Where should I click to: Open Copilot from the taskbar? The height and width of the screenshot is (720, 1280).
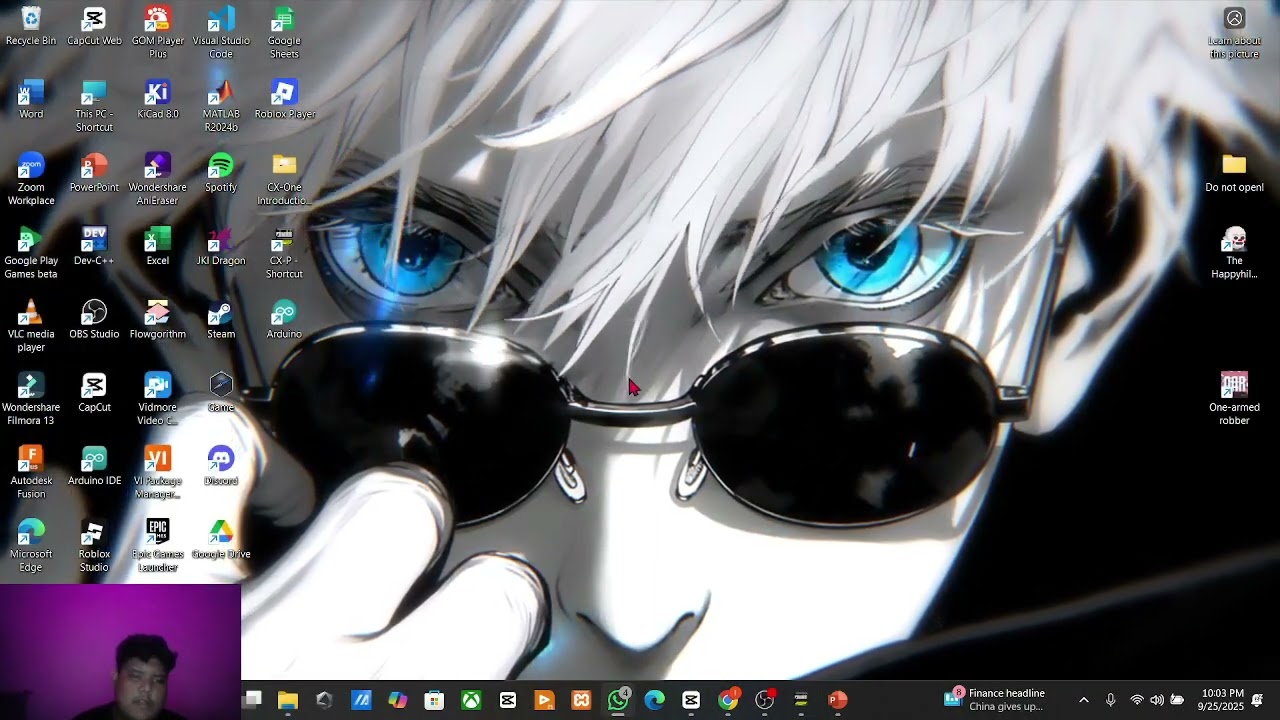click(x=398, y=700)
